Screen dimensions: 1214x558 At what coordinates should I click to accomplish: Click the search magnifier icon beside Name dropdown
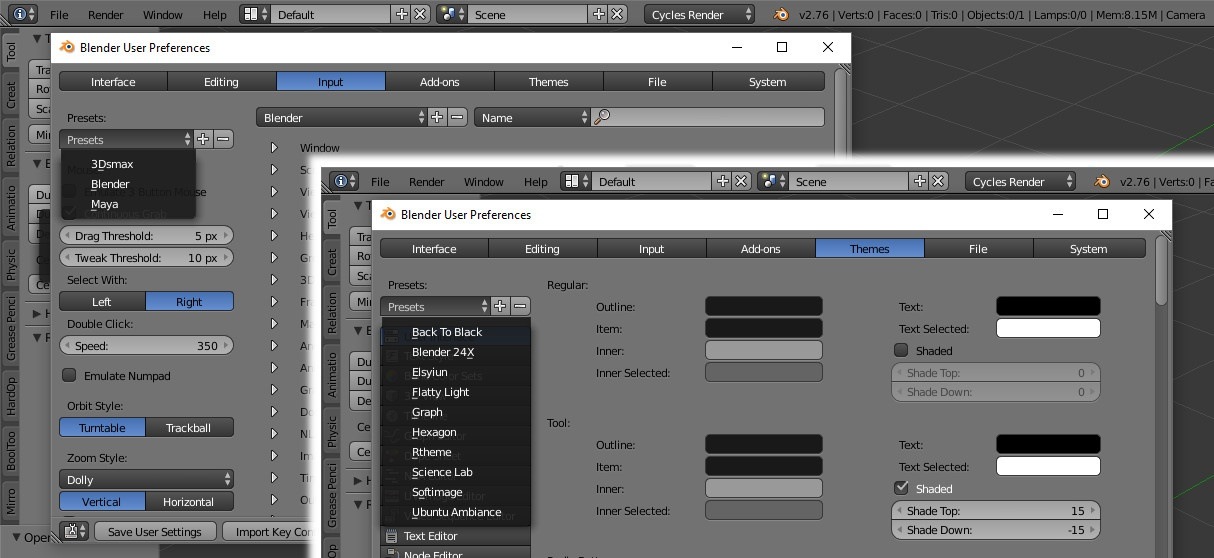602,118
